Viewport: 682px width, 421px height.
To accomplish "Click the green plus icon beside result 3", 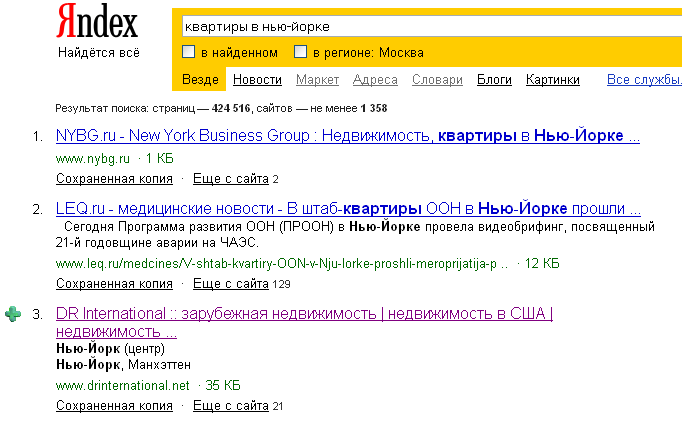I will 13,314.
